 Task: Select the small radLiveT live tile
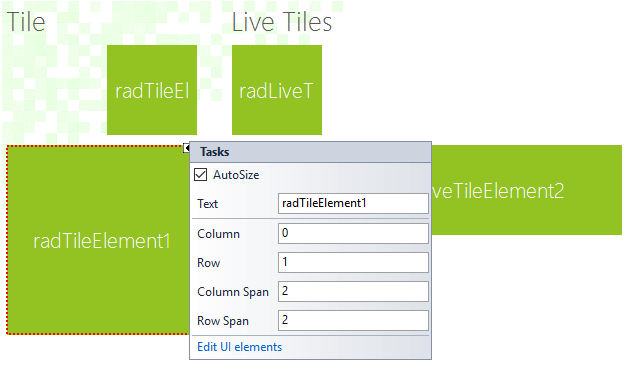(277, 90)
